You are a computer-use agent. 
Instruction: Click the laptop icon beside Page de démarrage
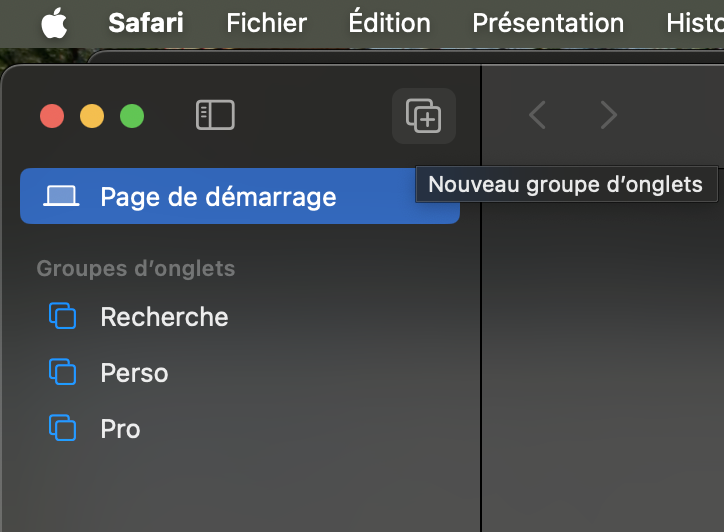coord(61,196)
